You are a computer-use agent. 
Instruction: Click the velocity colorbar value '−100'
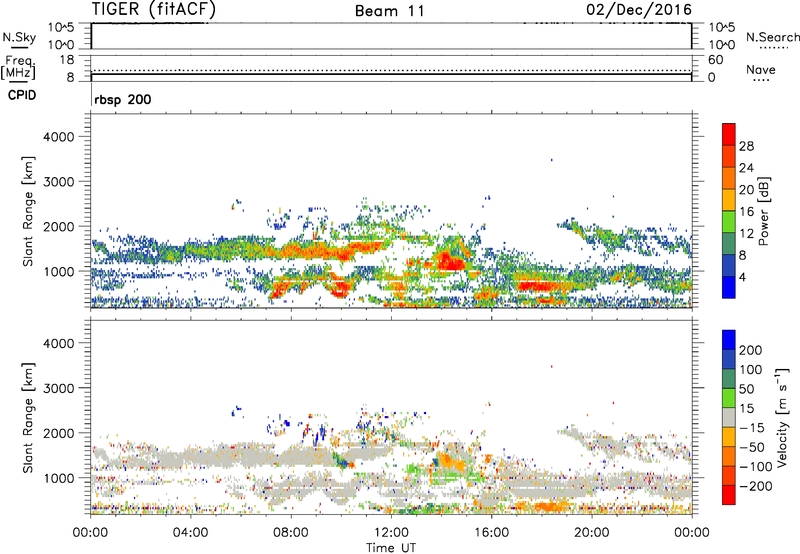pyautogui.click(x=756, y=467)
